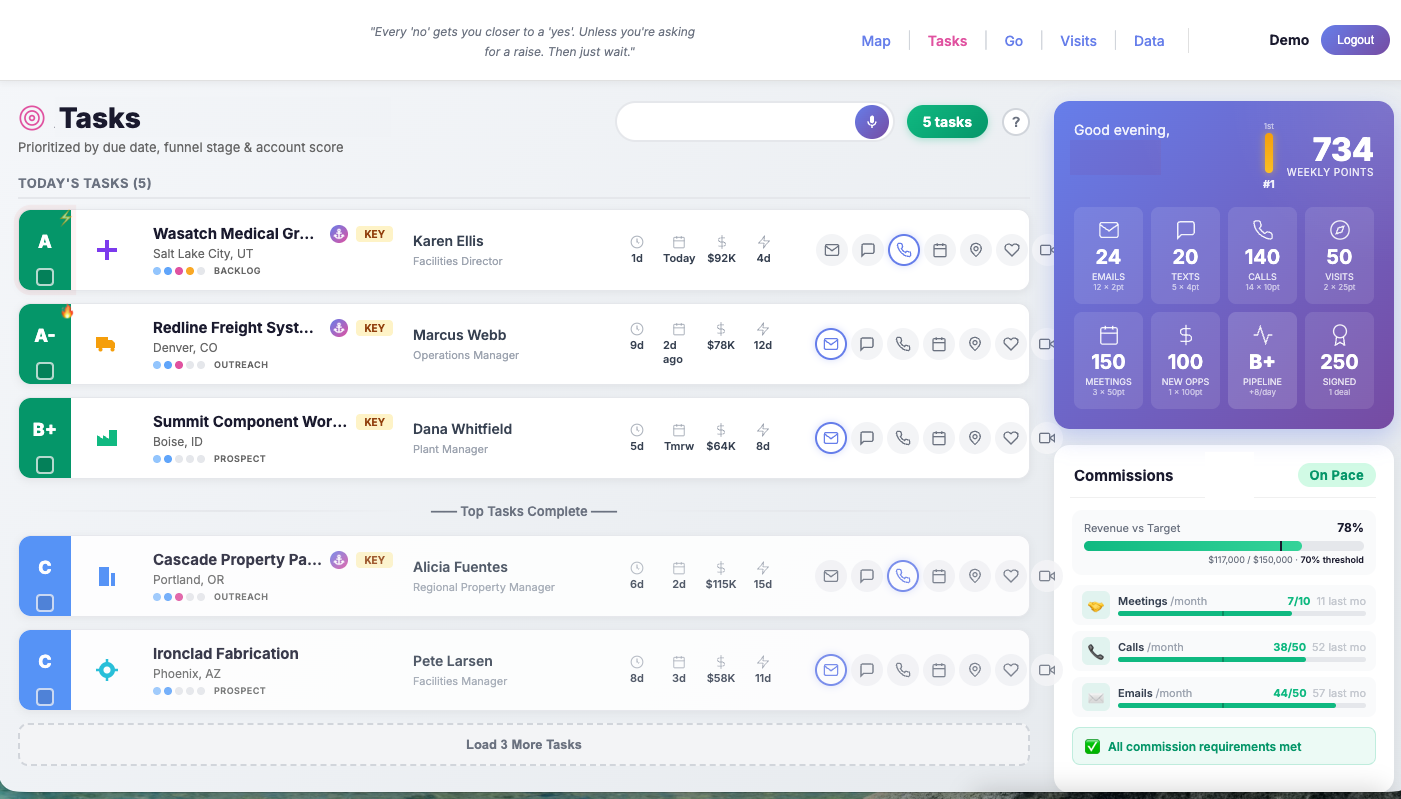
Task: Click Meetings per month progress bar
Action: click(x=1241, y=613)
